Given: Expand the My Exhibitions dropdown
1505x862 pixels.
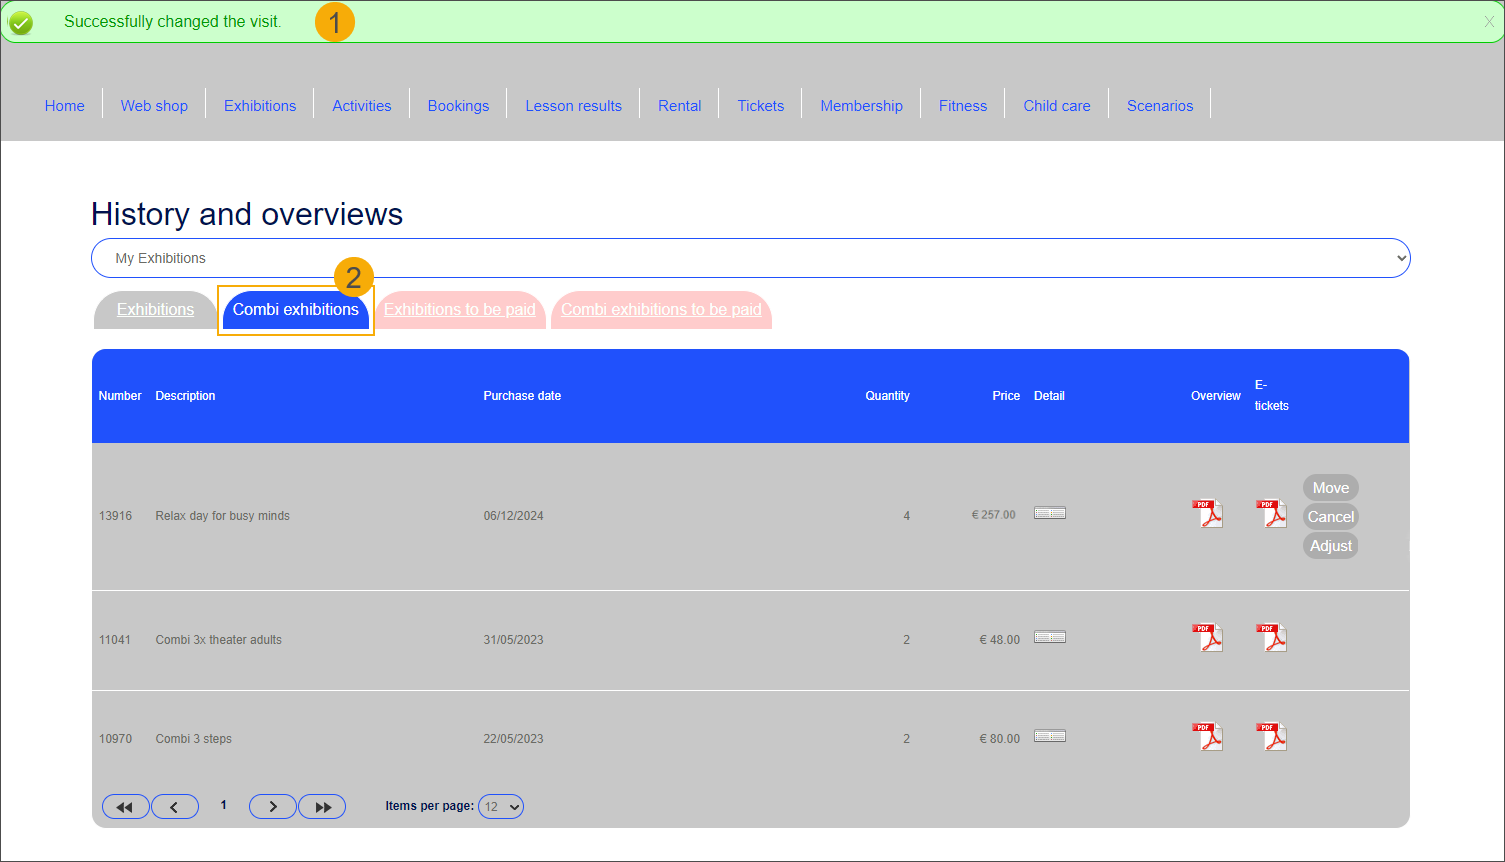Looking at the screenshot, I should (750, 258).
